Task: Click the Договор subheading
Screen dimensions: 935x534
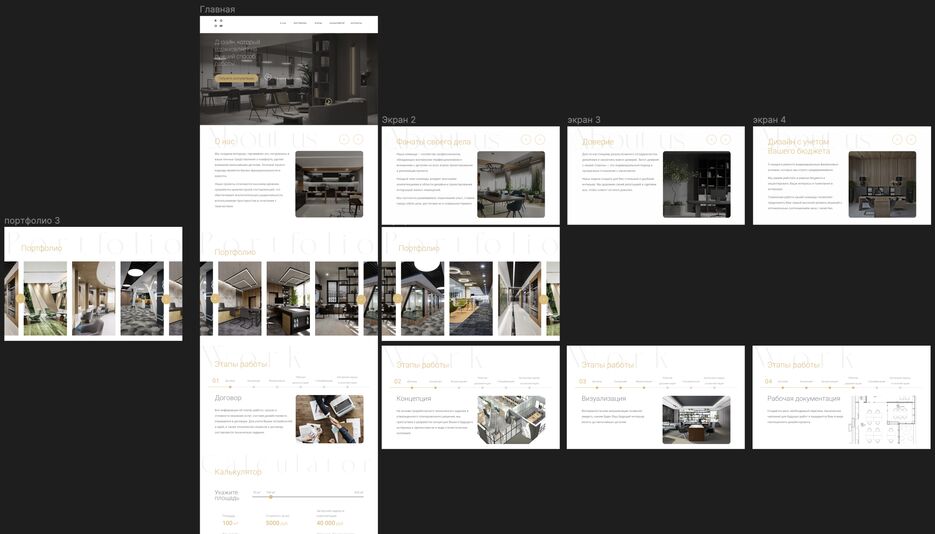Action: [x=228, y=398]
